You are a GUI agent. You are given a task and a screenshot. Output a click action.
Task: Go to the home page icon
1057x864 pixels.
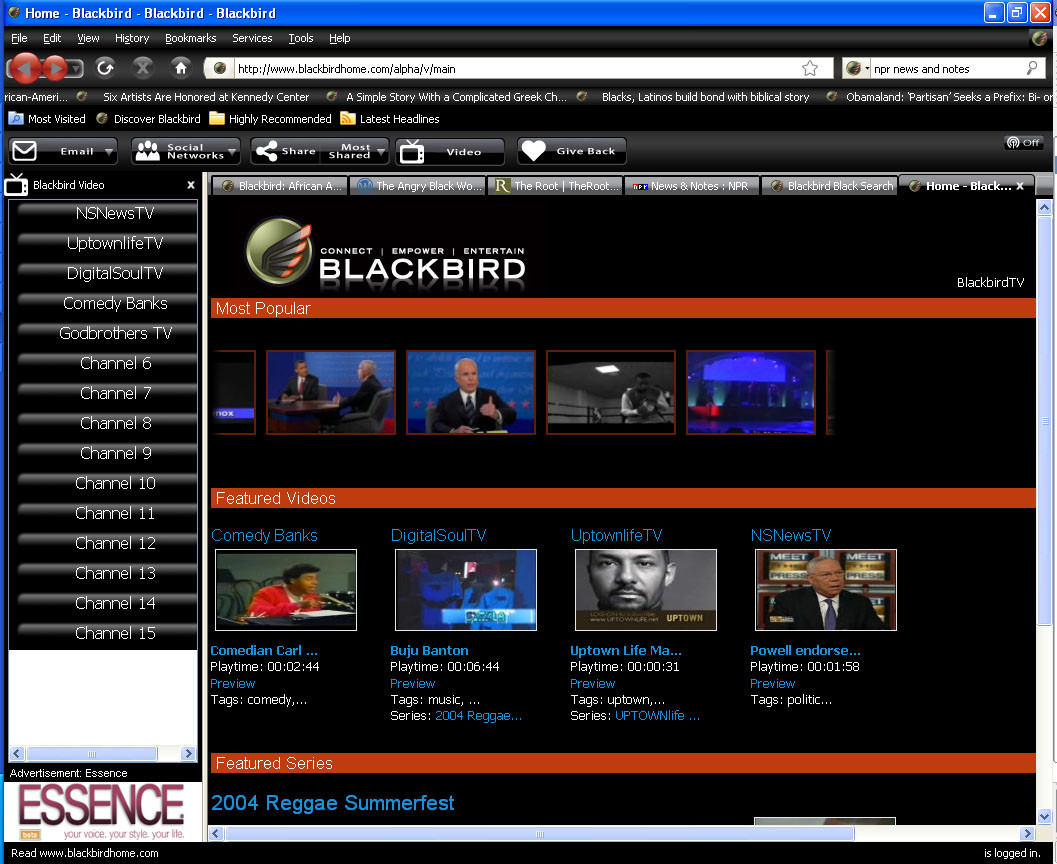pyautogui.click(x=180, y=67)
